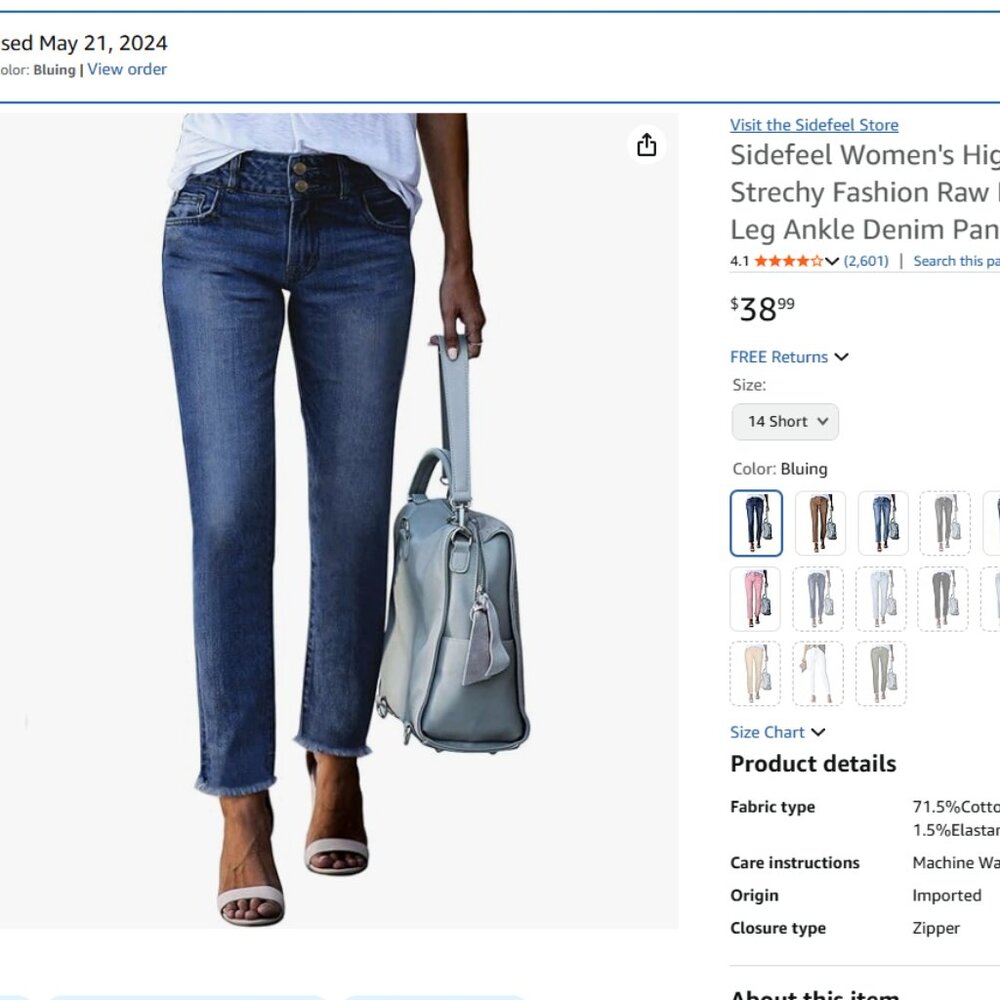
Task: Click the View order link
Action: click(x=127, y=69)
